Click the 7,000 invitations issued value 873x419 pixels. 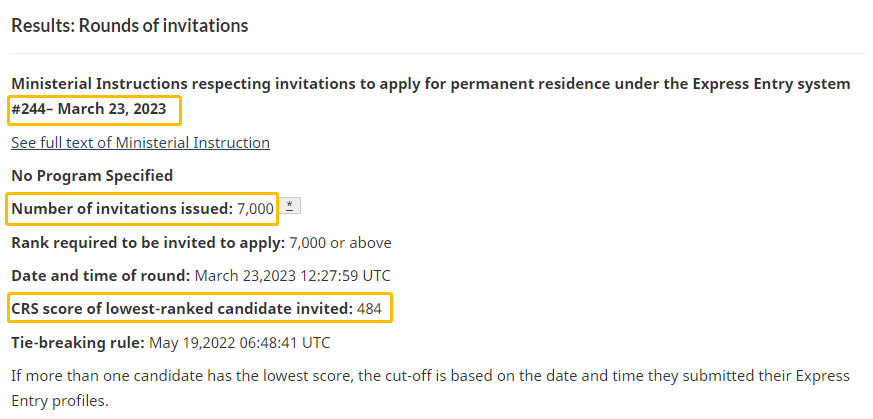(x=255, y=209)
